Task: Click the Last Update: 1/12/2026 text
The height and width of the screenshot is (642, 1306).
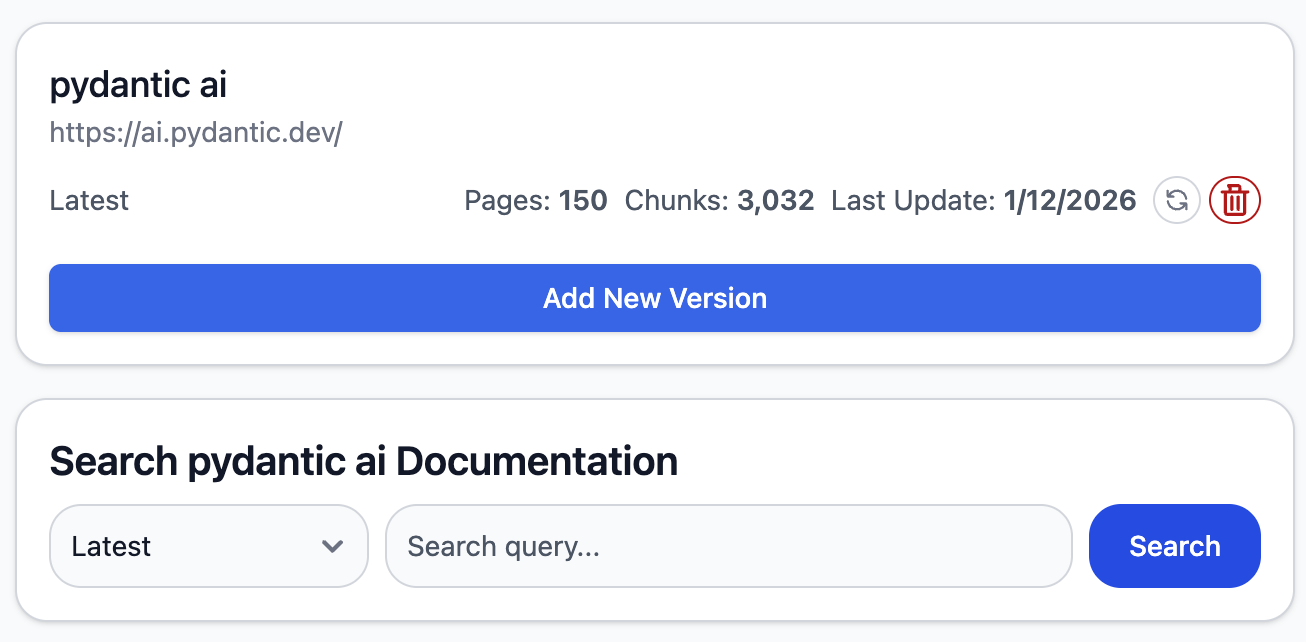Action: [x=984, y=201]
